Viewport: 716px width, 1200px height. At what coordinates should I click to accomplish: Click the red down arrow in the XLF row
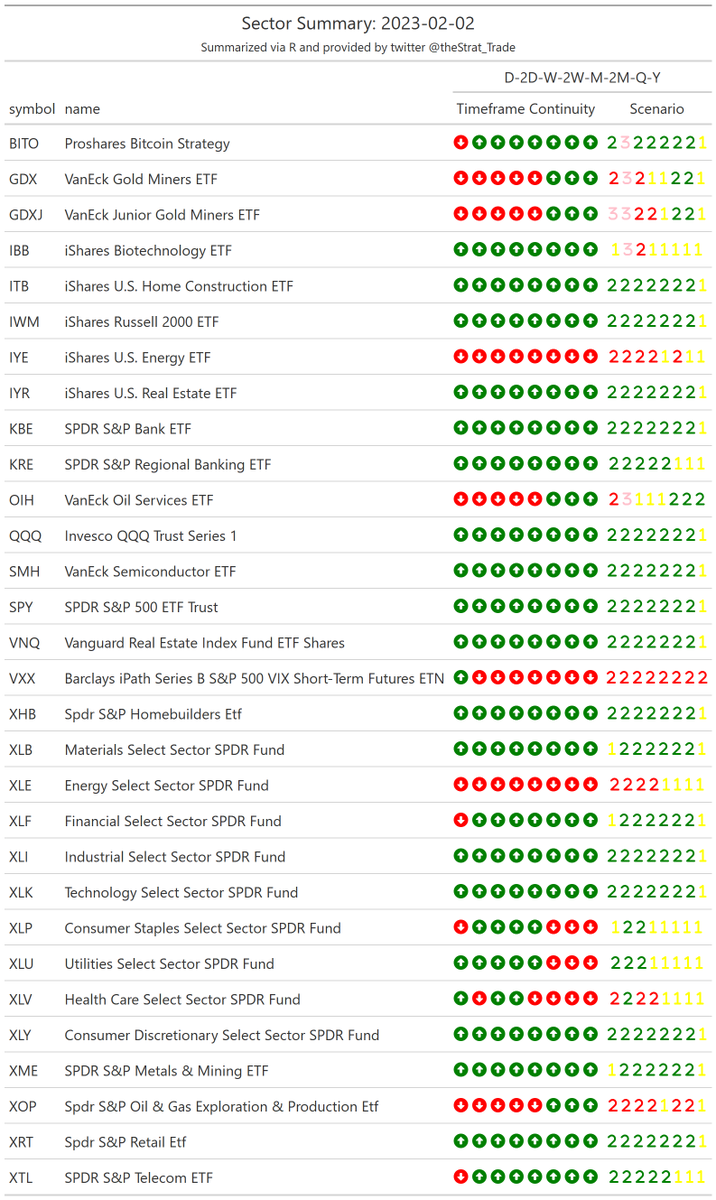(x=461, y=821)
